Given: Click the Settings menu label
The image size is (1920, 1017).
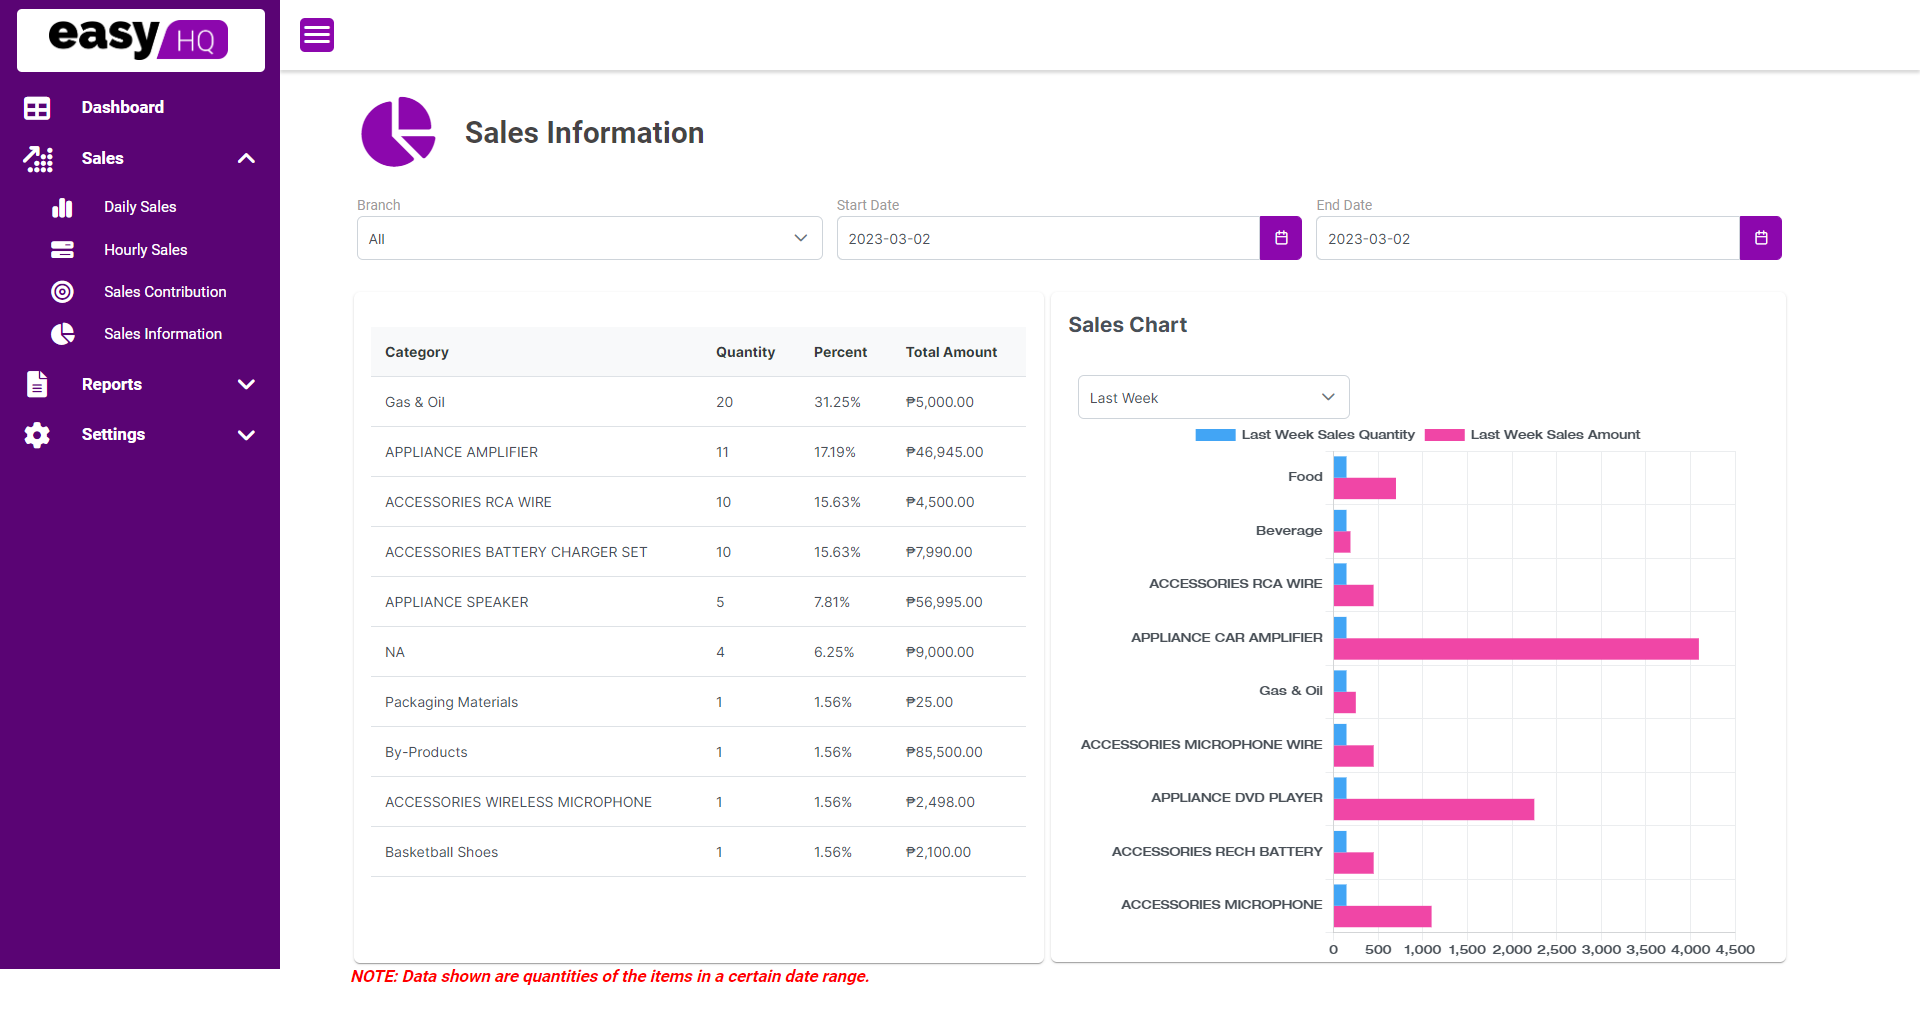Looking at the screenshot, I should tap(113, 434).
